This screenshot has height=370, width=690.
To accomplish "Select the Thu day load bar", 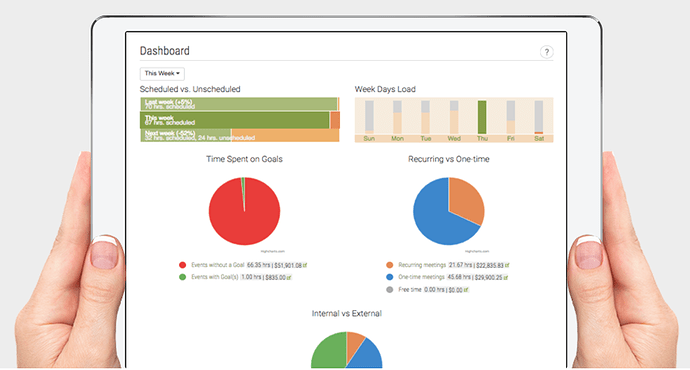I will coord(482,117).
